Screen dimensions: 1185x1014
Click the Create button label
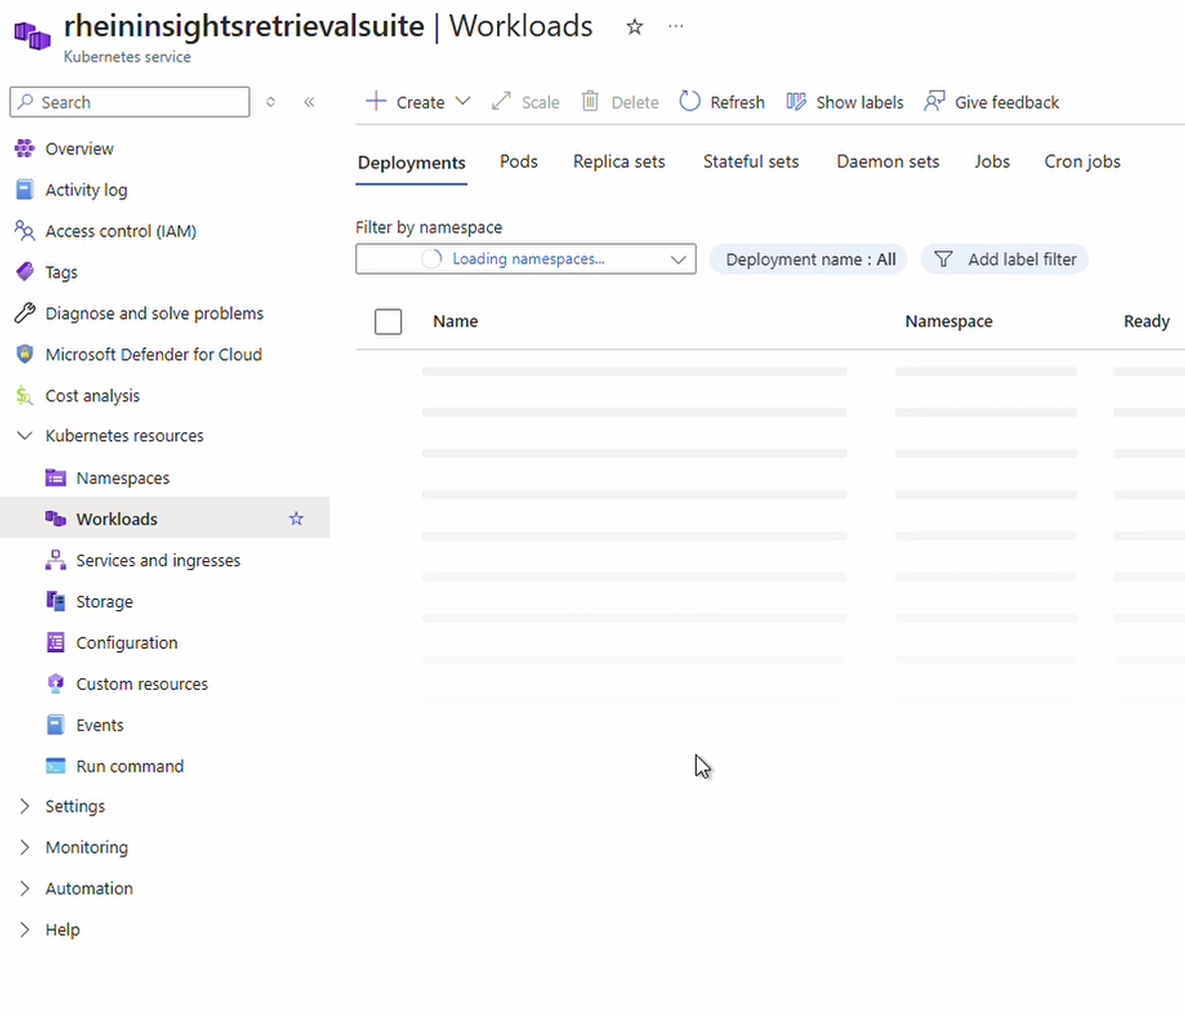(420, 102)
